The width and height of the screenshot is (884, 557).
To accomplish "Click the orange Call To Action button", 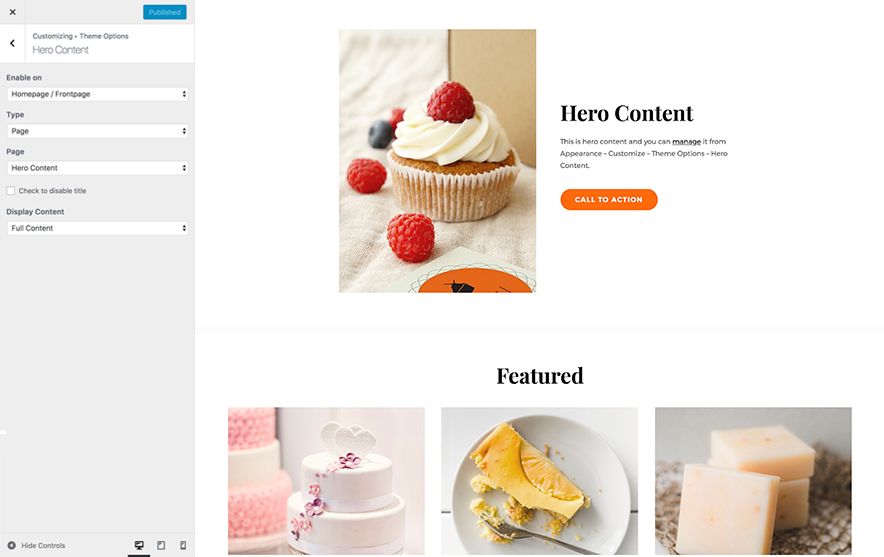I will 609,200.
